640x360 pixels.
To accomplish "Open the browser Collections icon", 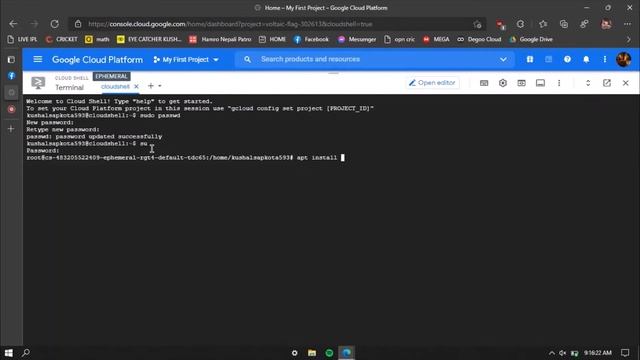I will (564, 24).
